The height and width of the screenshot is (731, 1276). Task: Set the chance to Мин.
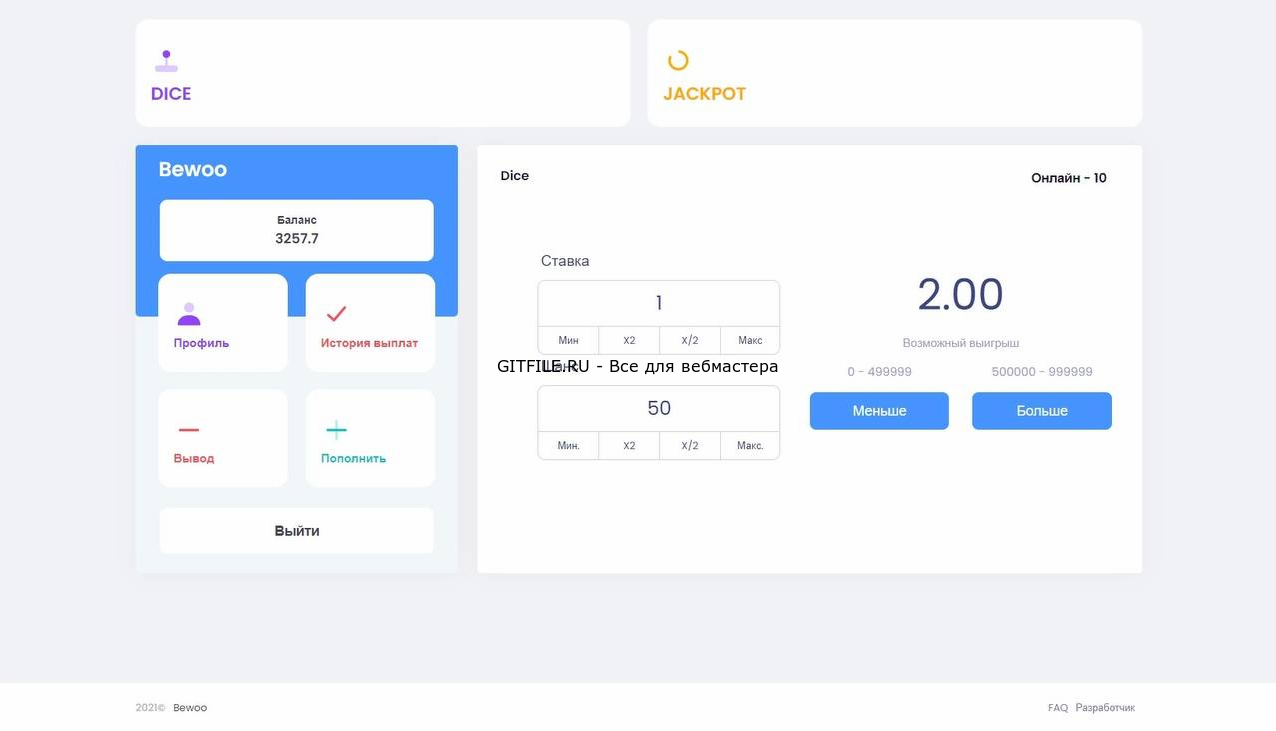tap(568, 445)
